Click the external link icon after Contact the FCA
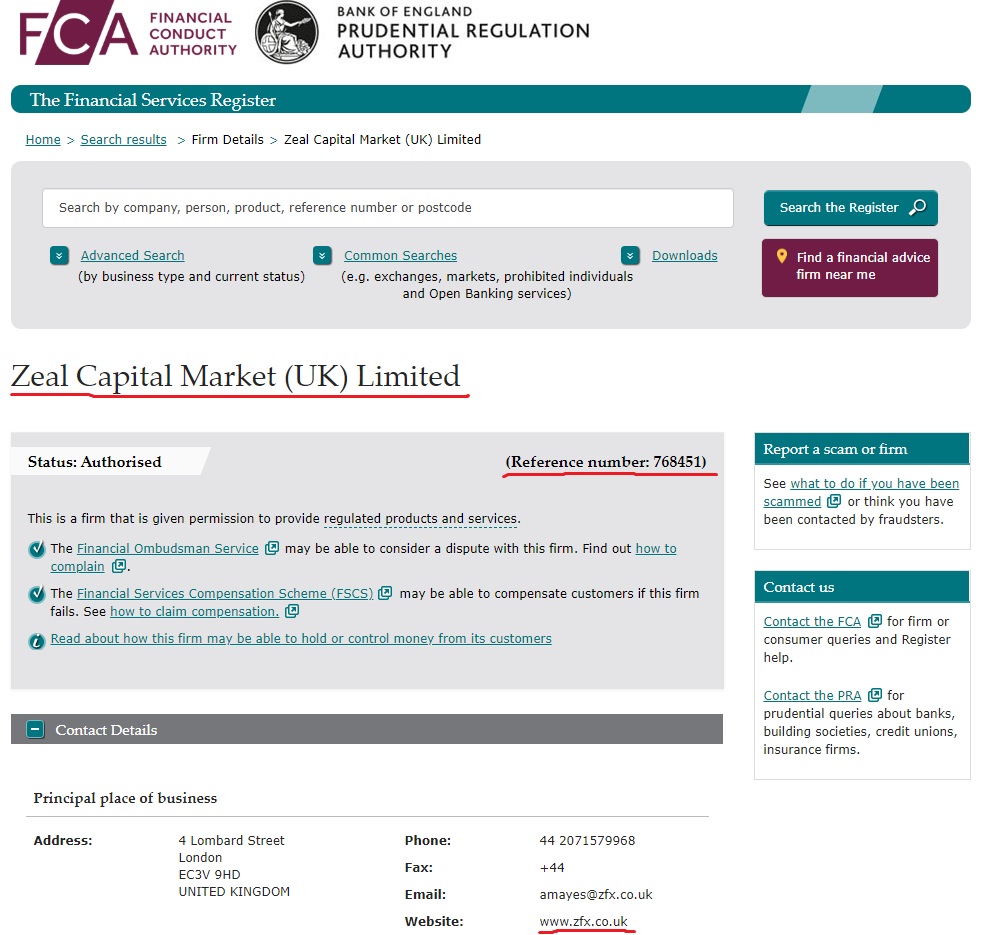 tap(874, 621)
